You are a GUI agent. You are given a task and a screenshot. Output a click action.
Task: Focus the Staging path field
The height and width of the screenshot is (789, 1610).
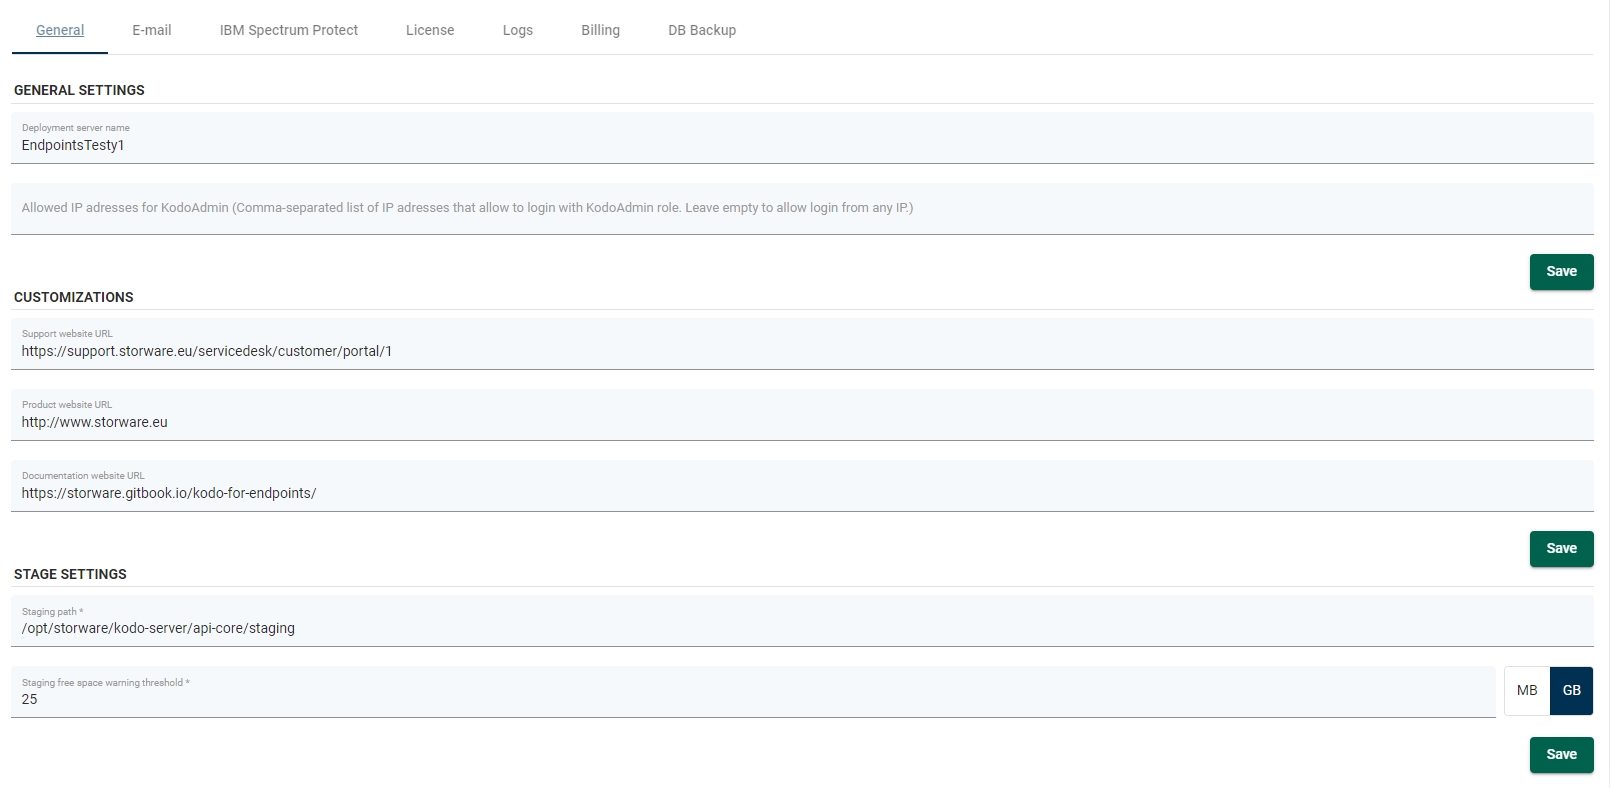point(800,628)
